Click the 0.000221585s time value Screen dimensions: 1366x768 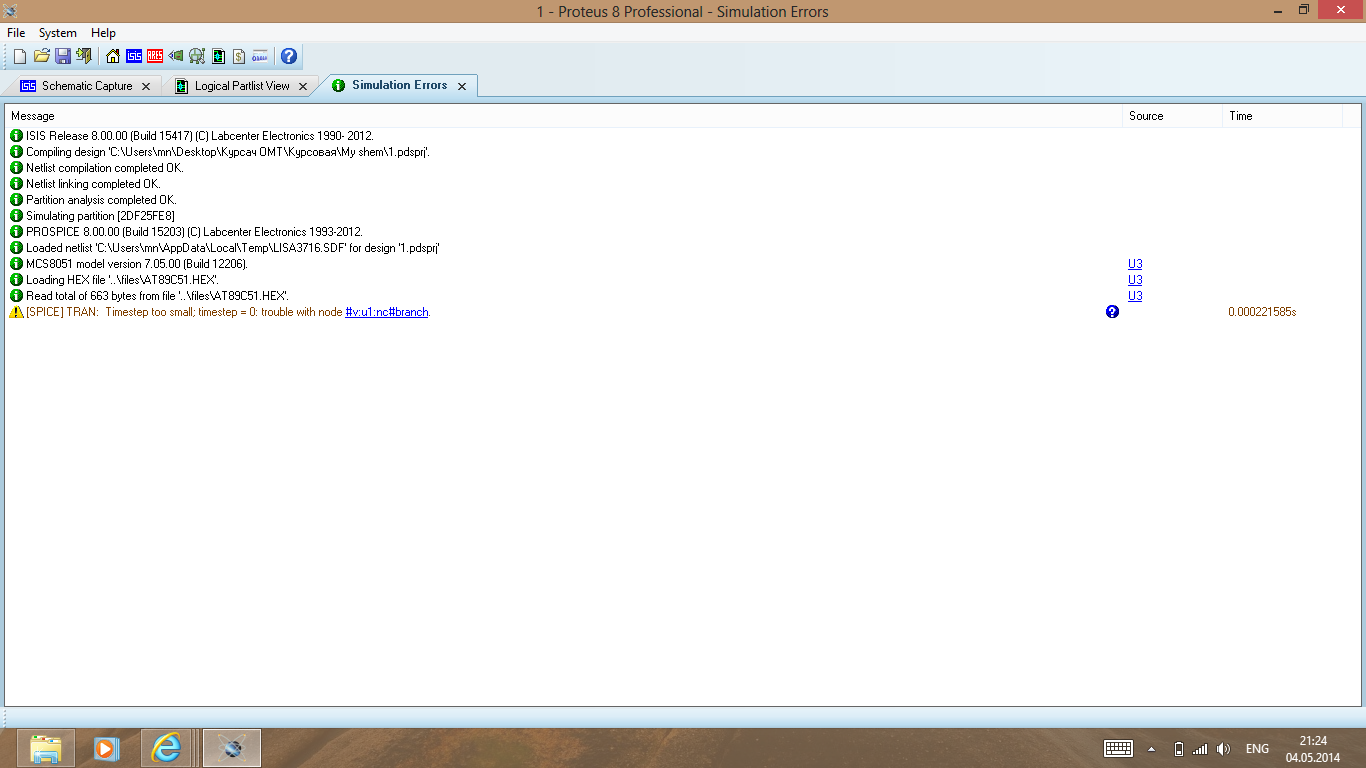(1262, 312)
